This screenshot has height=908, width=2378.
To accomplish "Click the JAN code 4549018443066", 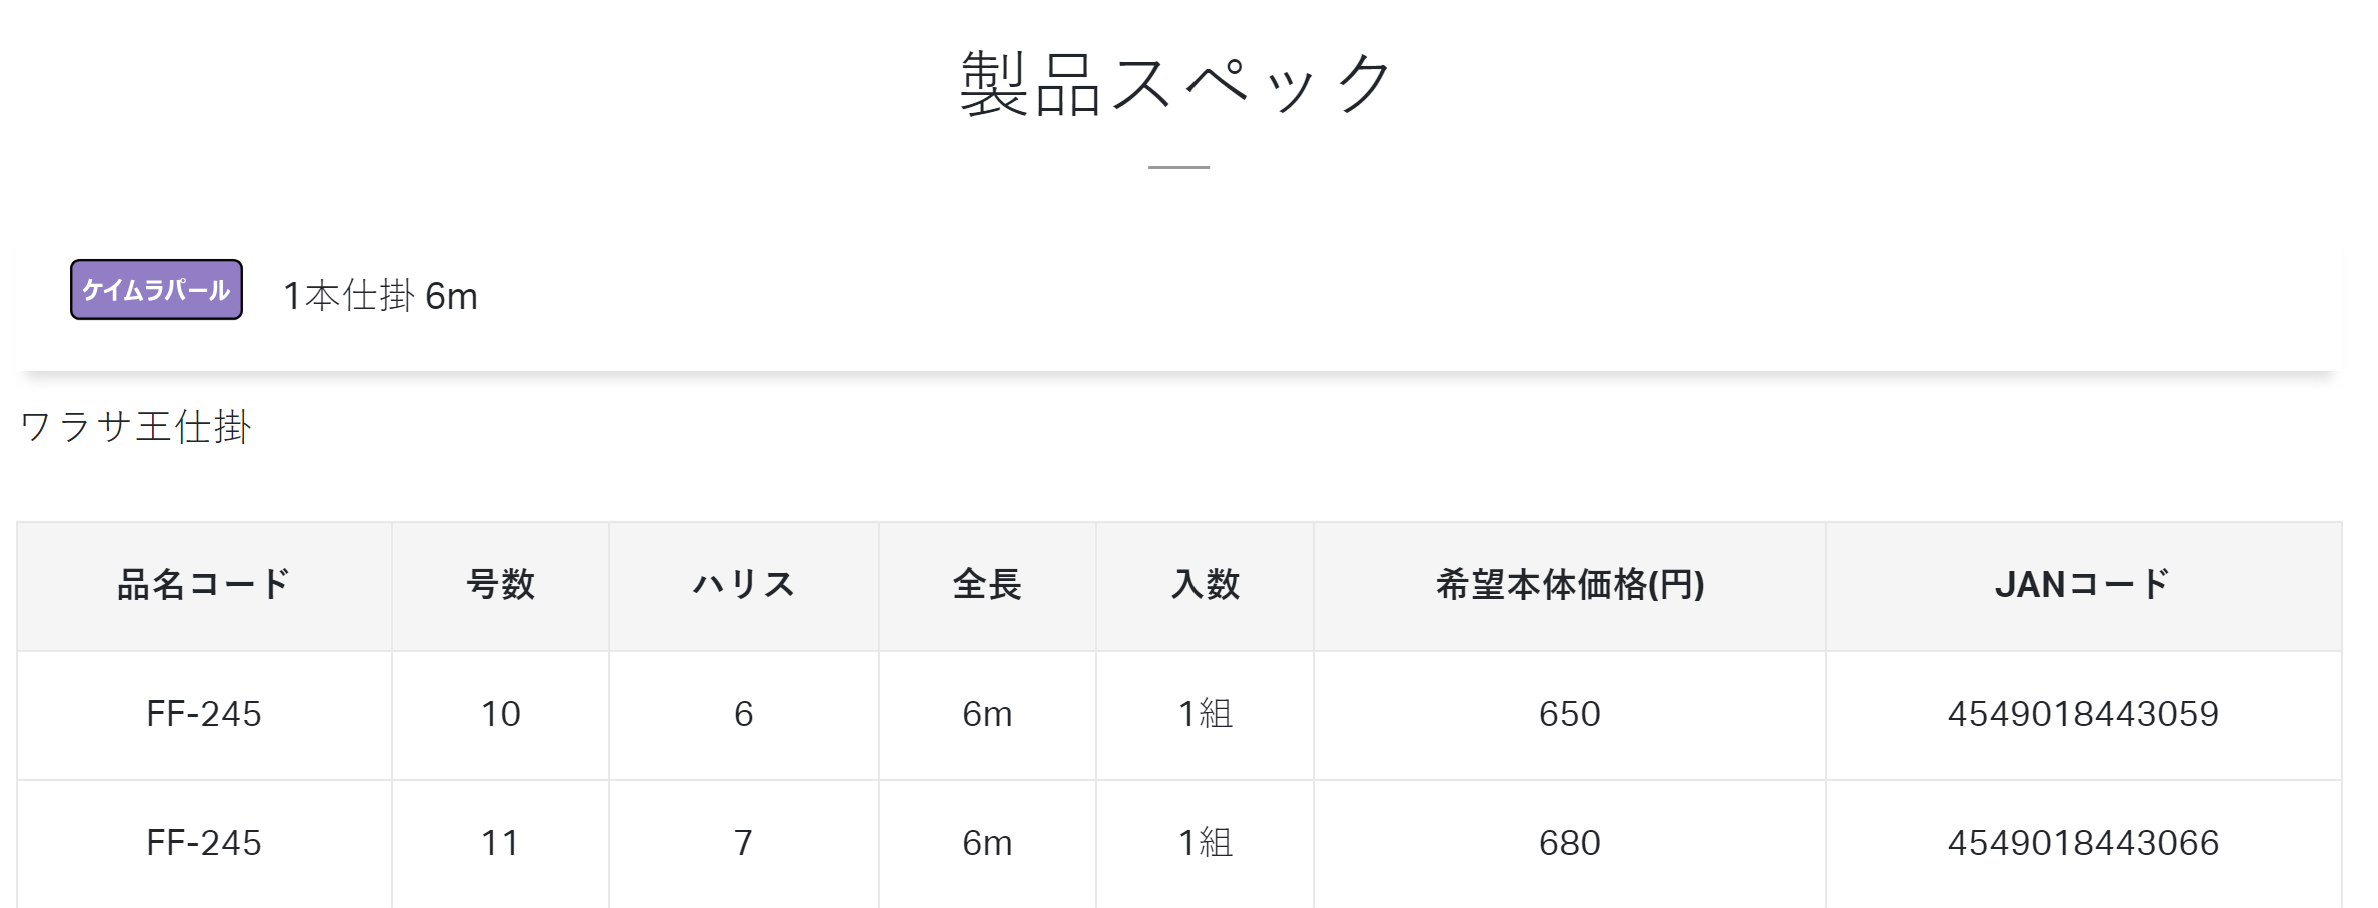I will (2084, 844).
